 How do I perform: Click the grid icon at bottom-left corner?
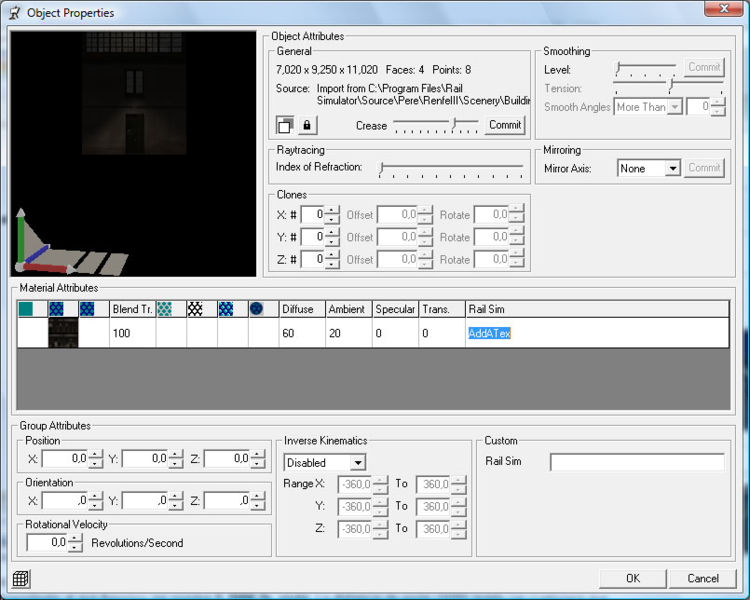(x=20, y=578)
